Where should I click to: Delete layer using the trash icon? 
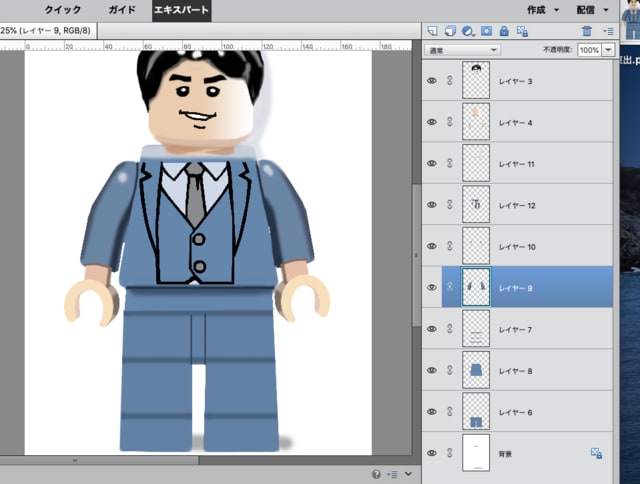[587, 31]
